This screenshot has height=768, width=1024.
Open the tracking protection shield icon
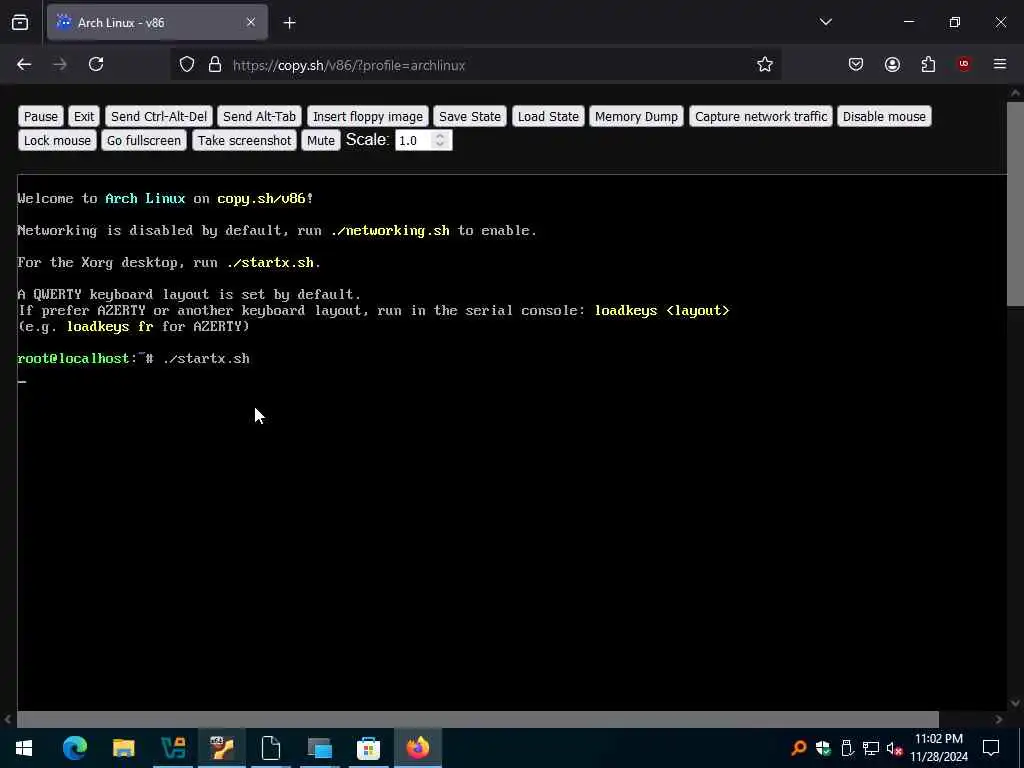pyautogui.click(x=187, y=65)
